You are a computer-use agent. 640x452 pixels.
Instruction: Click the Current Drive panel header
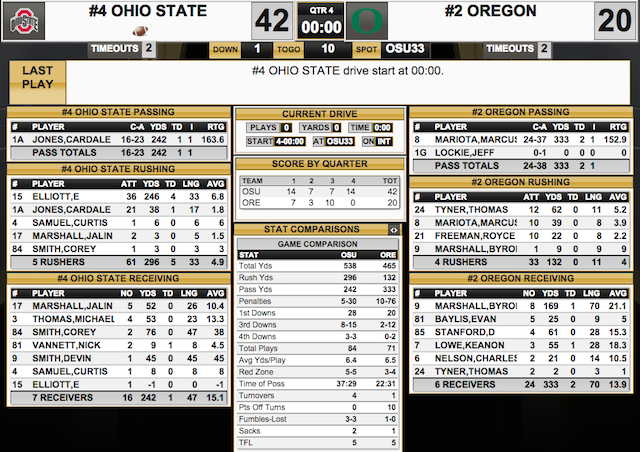point(320,114)
